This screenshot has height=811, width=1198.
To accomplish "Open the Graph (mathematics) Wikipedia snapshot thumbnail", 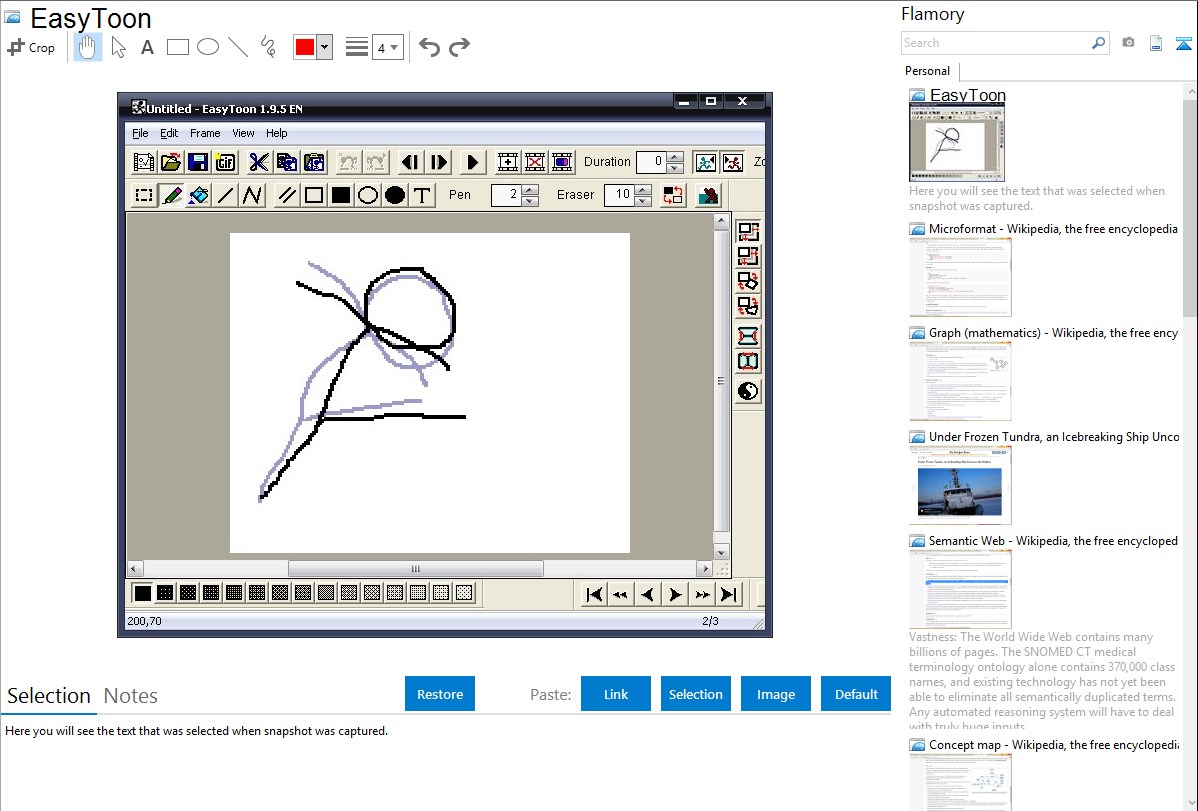I will (x=960, y=381).
